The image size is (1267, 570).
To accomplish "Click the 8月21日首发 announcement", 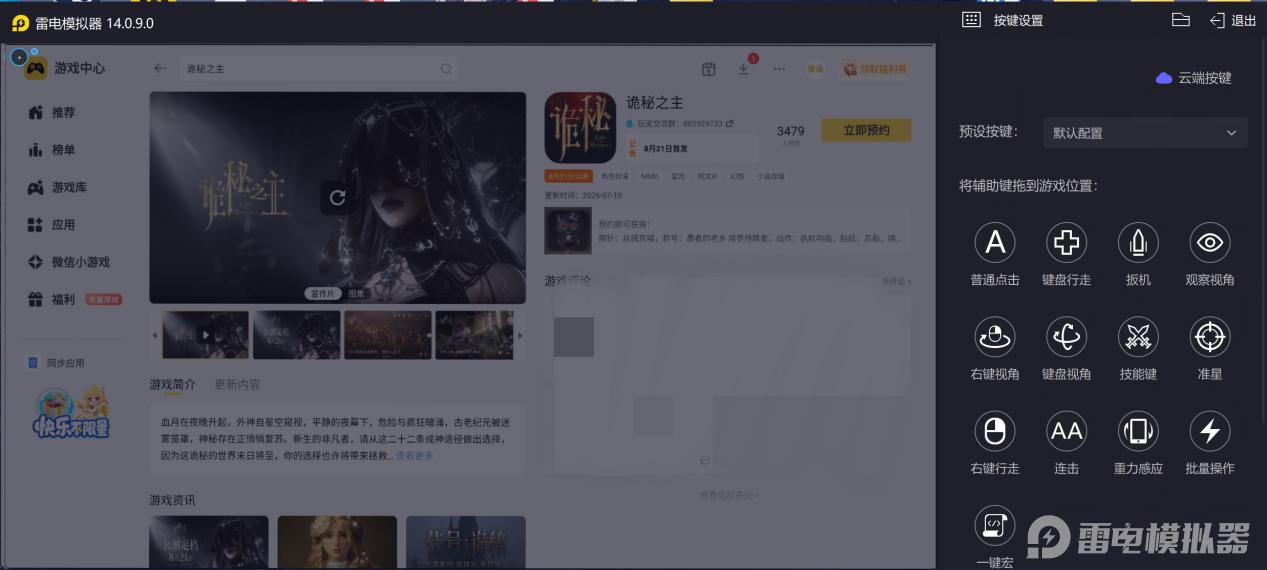I will click(691, 148).
